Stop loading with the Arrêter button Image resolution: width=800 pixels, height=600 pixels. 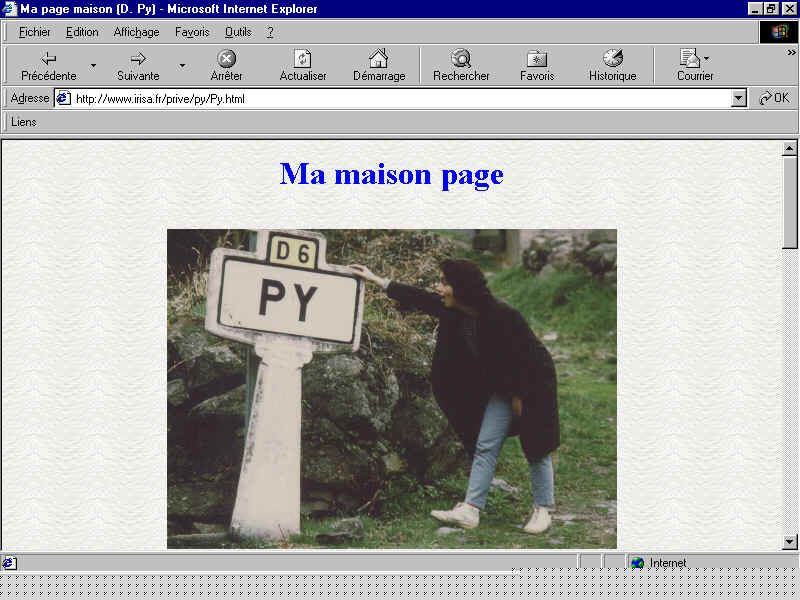pyautogui.click(x=227, y=65)
